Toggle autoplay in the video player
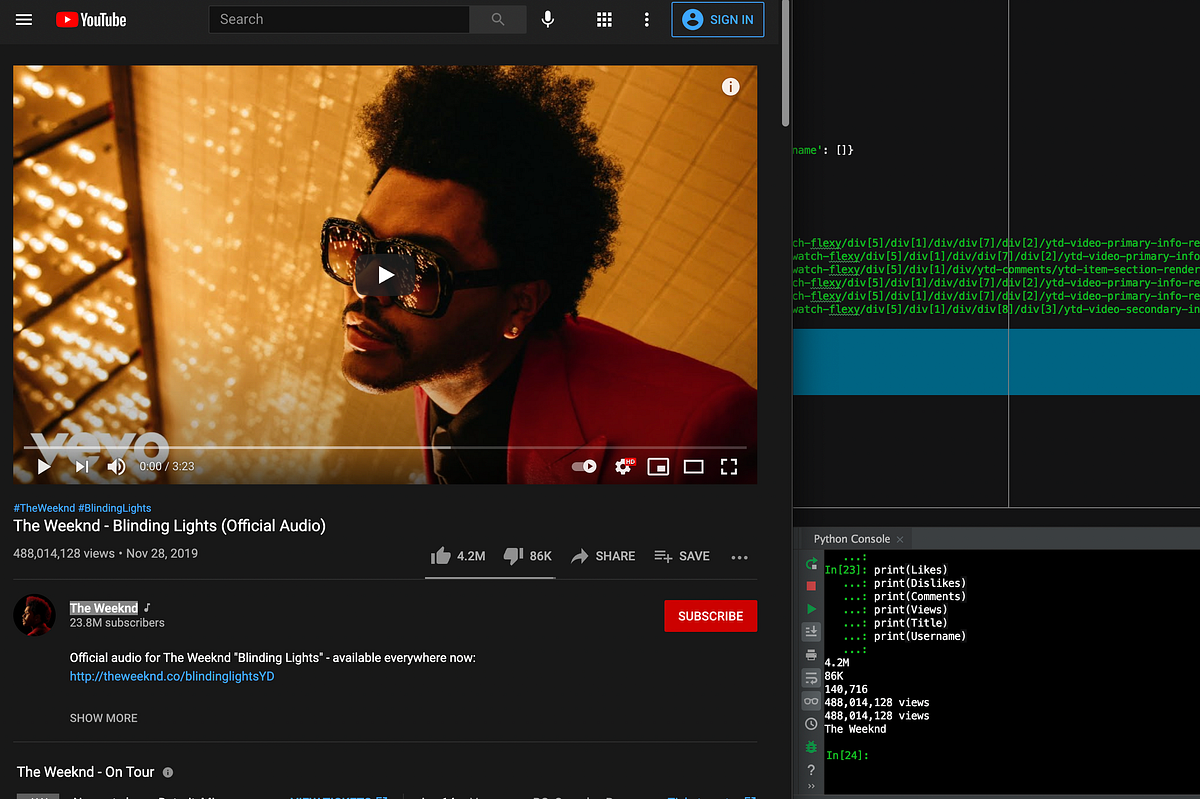 tap(583, 466)
